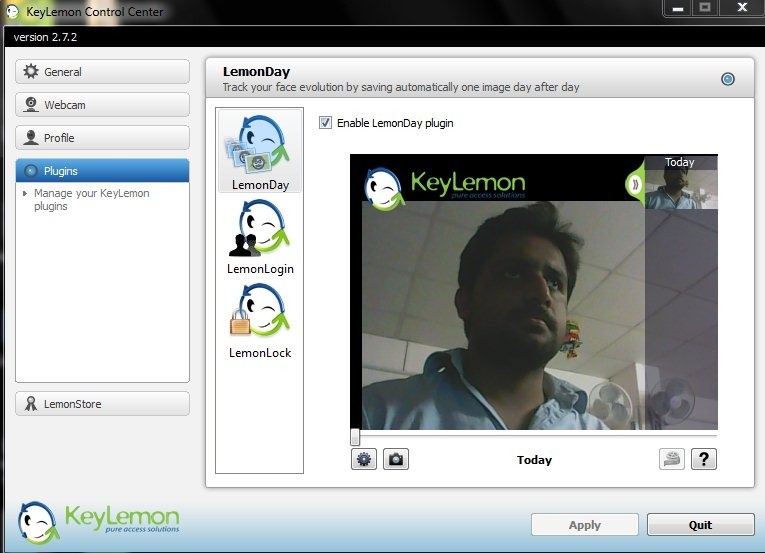Click the KeyLemon logo at bottom left
Screen dimensions: 765x553
(x=99, y=522)
